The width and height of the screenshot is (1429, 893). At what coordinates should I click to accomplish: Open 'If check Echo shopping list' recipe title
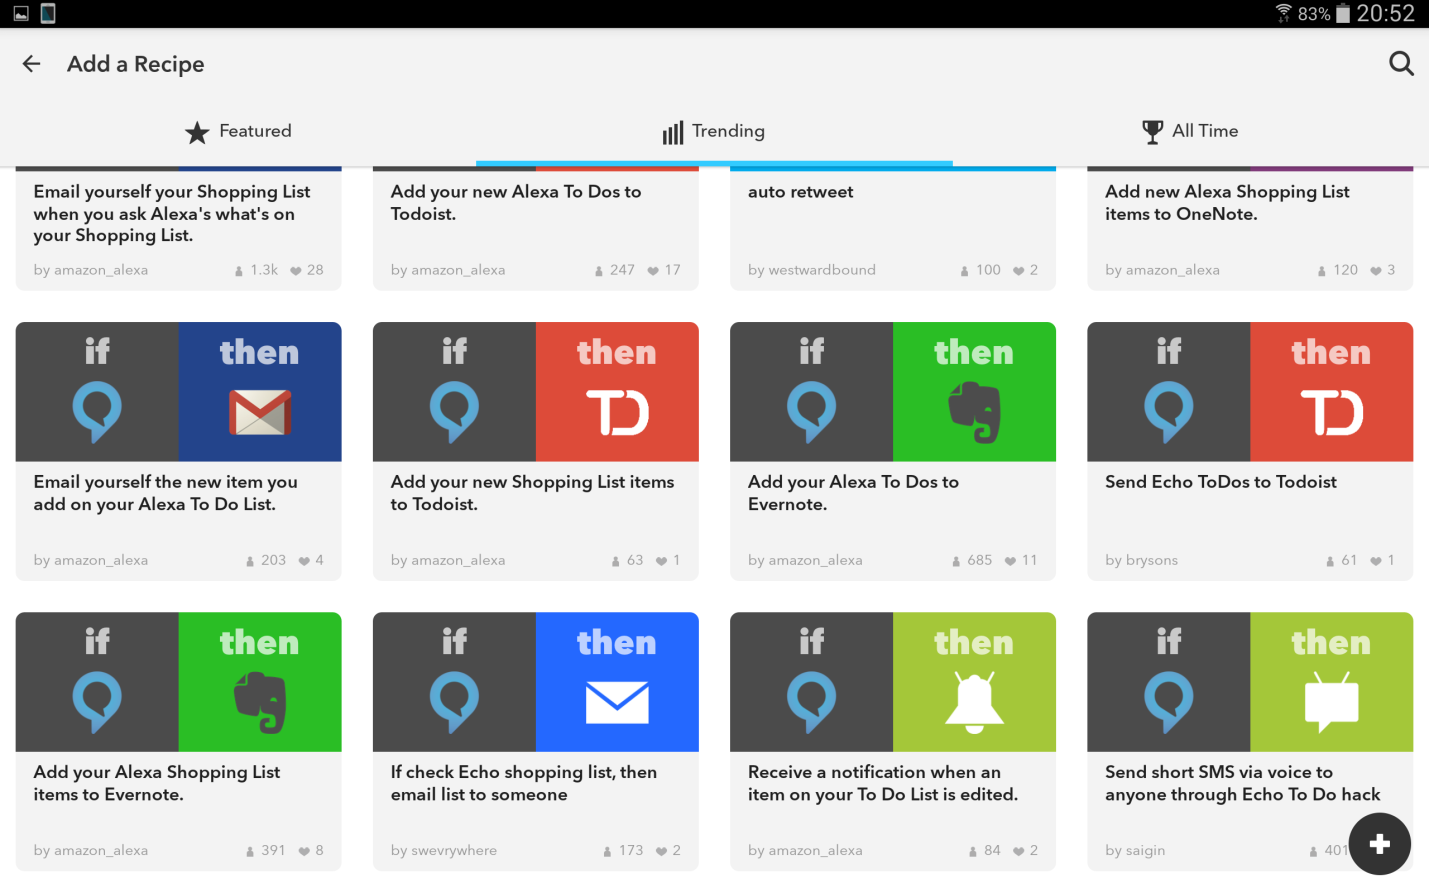tap(524, 782)
